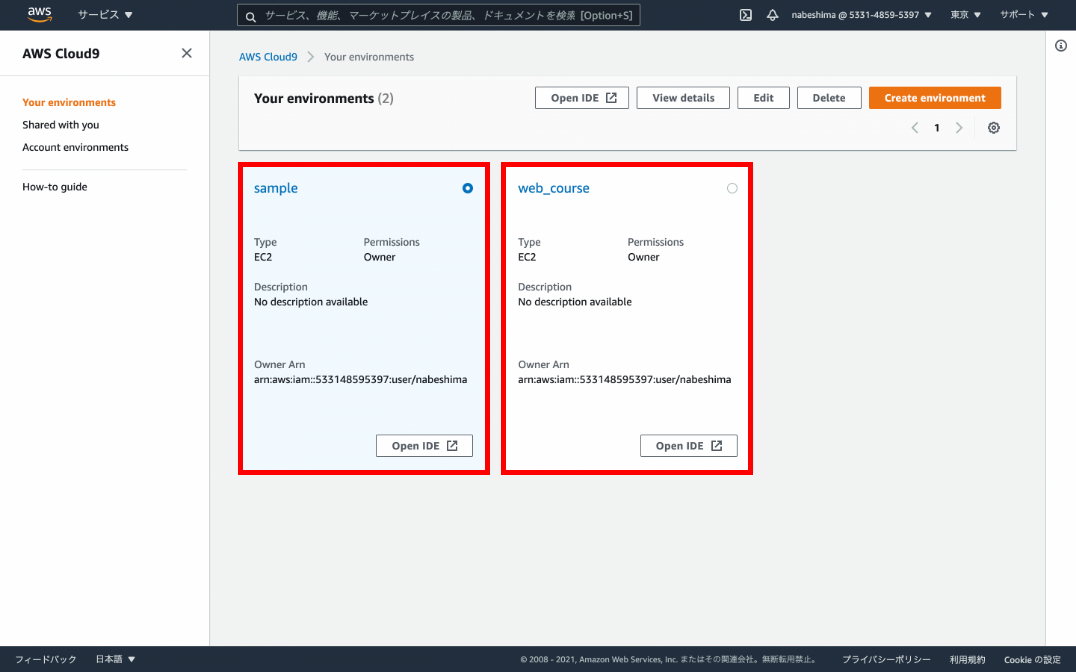The width and height of the screenshot is (1076, 672).
Task: Click the search magnifier icon
Action: [250, 16]
